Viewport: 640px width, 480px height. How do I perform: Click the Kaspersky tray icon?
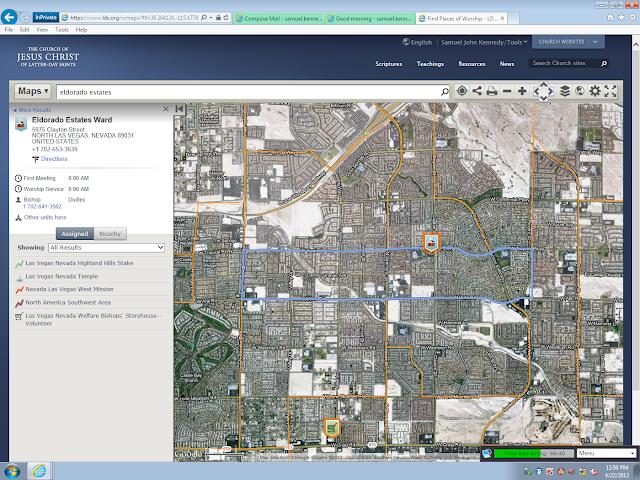550,471
